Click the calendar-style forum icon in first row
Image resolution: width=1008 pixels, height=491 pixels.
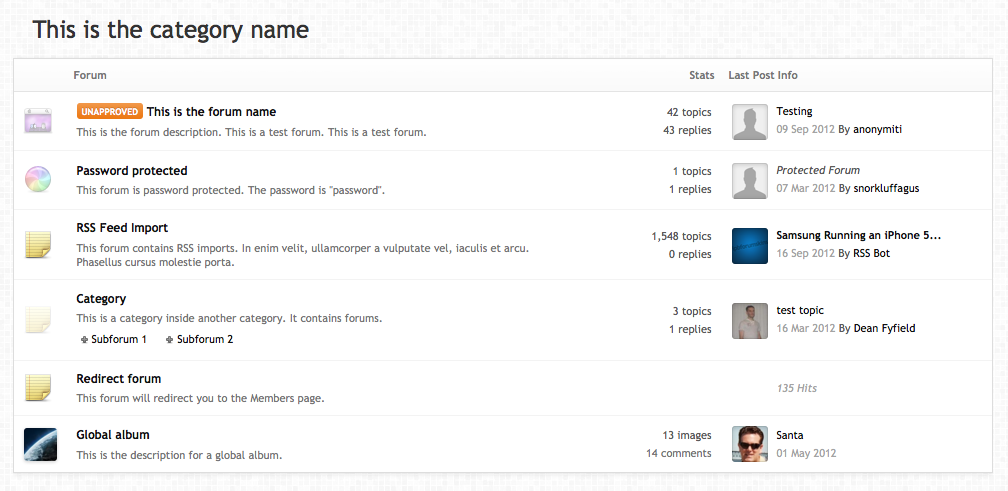38,122
